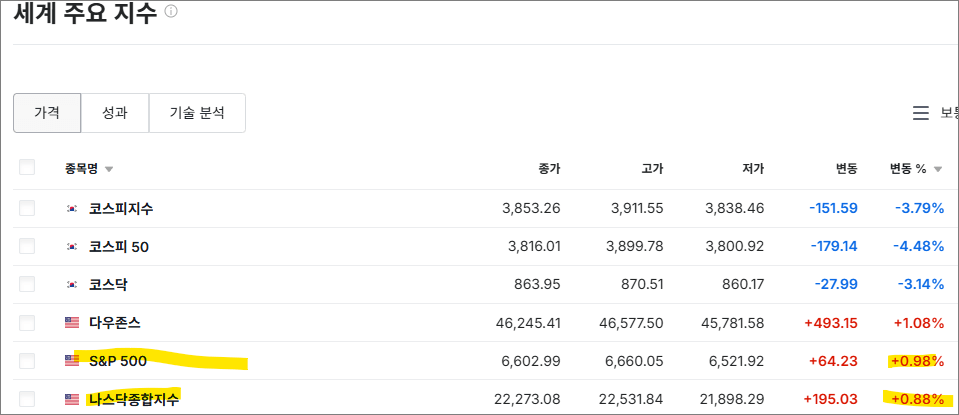Click the Korean flag icon beside 코스닥
The width and height of the screenshot is (959, 415).
click(72, 285)
